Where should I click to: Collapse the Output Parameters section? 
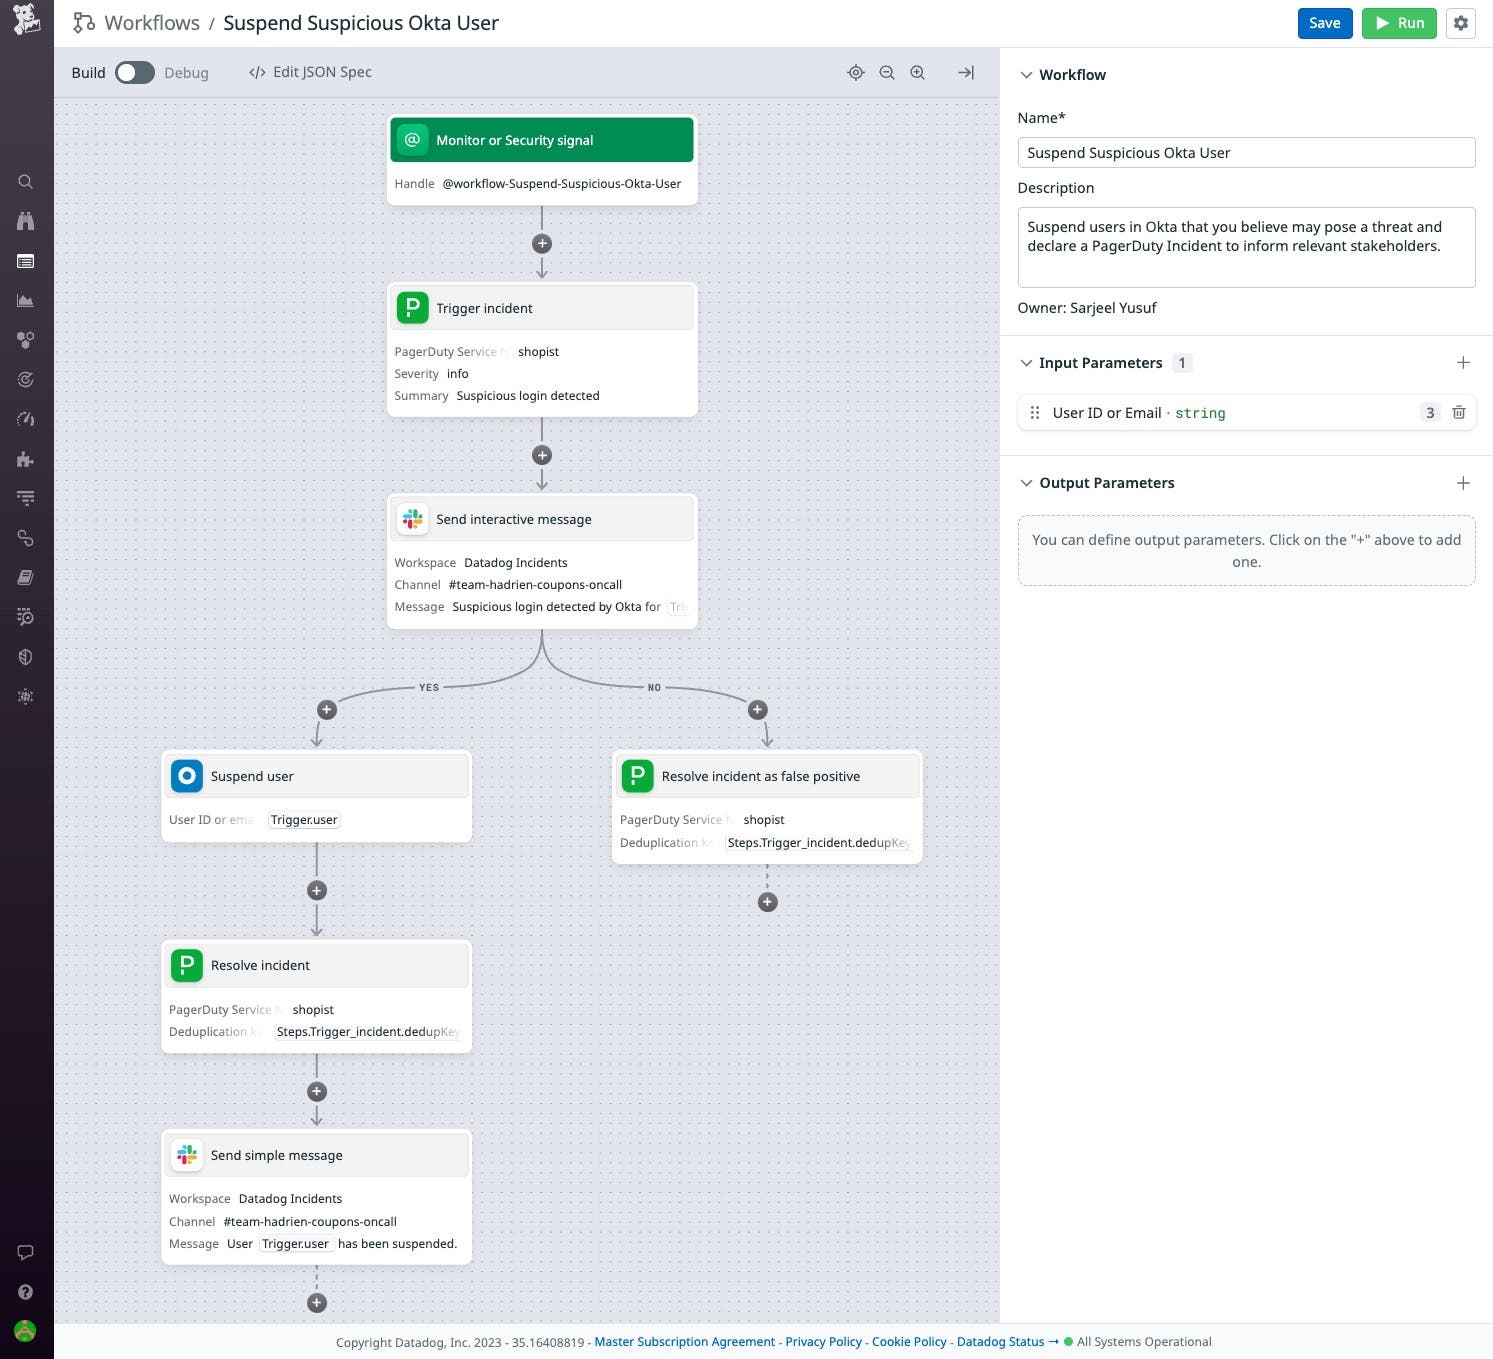click(x=1026, y=482)
